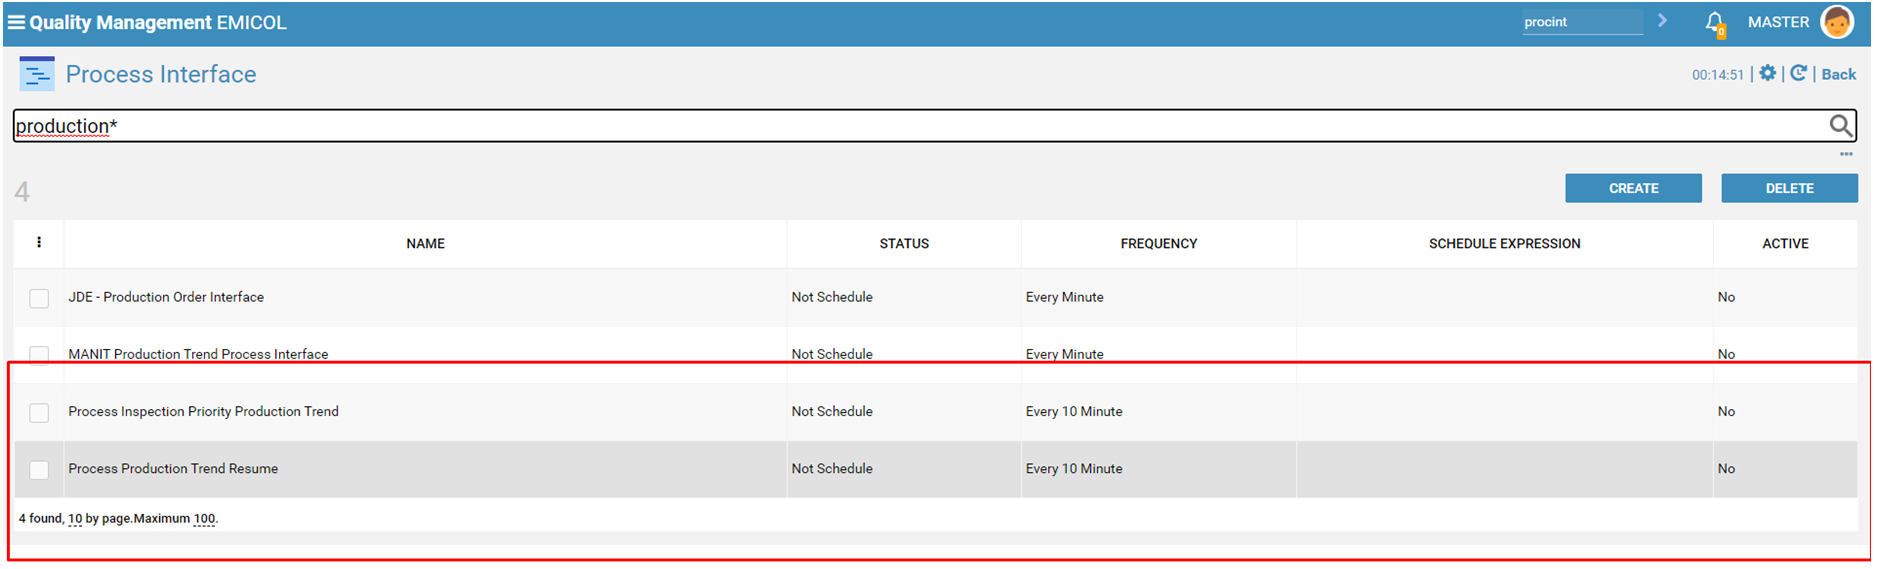This screenshot has height=569, width=1877.
Task: Click Not Schedule status in JDE row
Action: pos(832,297)
